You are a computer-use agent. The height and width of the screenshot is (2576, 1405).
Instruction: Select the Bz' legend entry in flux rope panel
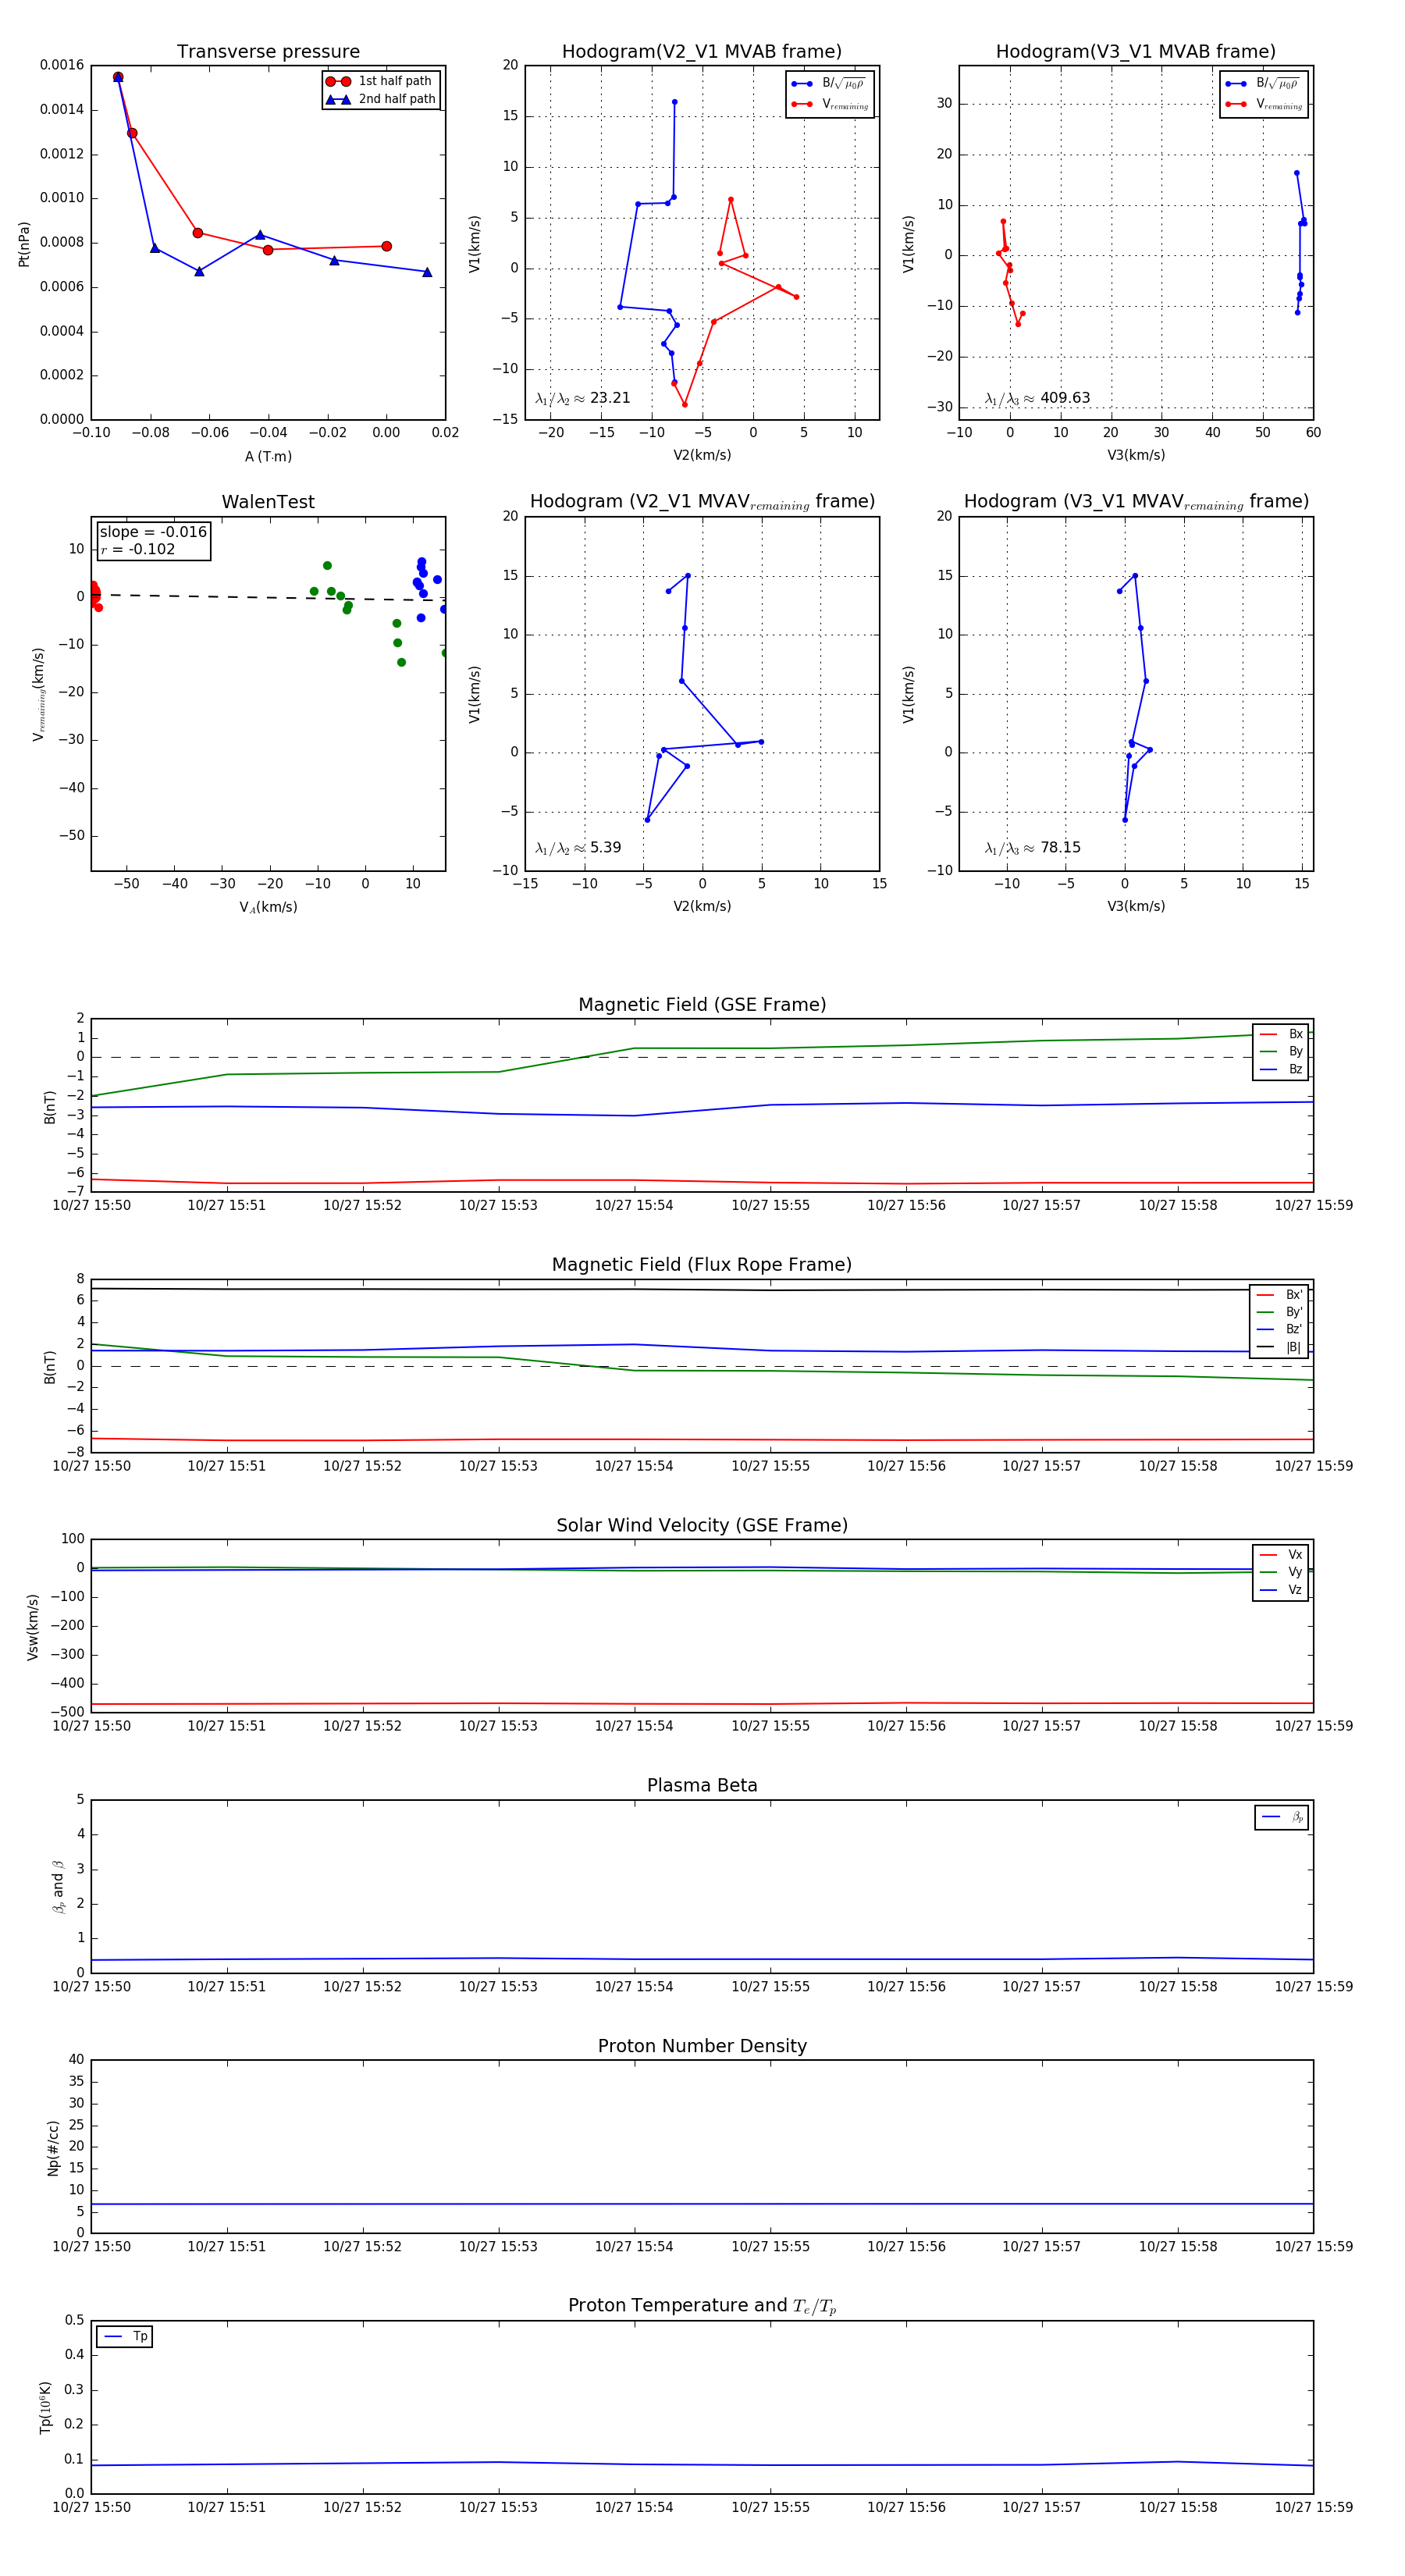click(x=1279, y=1329)
